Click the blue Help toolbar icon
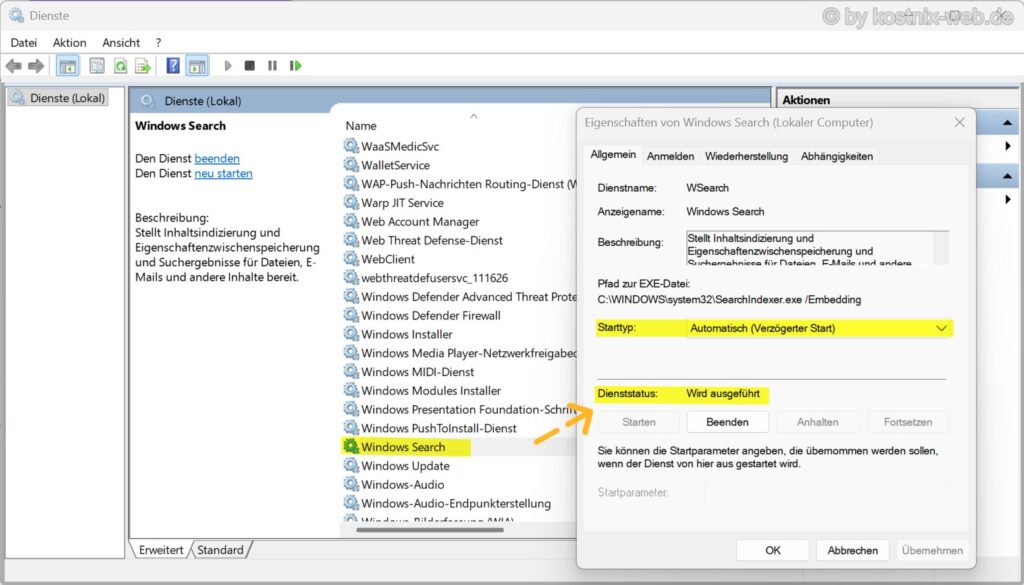 point(173,65)
